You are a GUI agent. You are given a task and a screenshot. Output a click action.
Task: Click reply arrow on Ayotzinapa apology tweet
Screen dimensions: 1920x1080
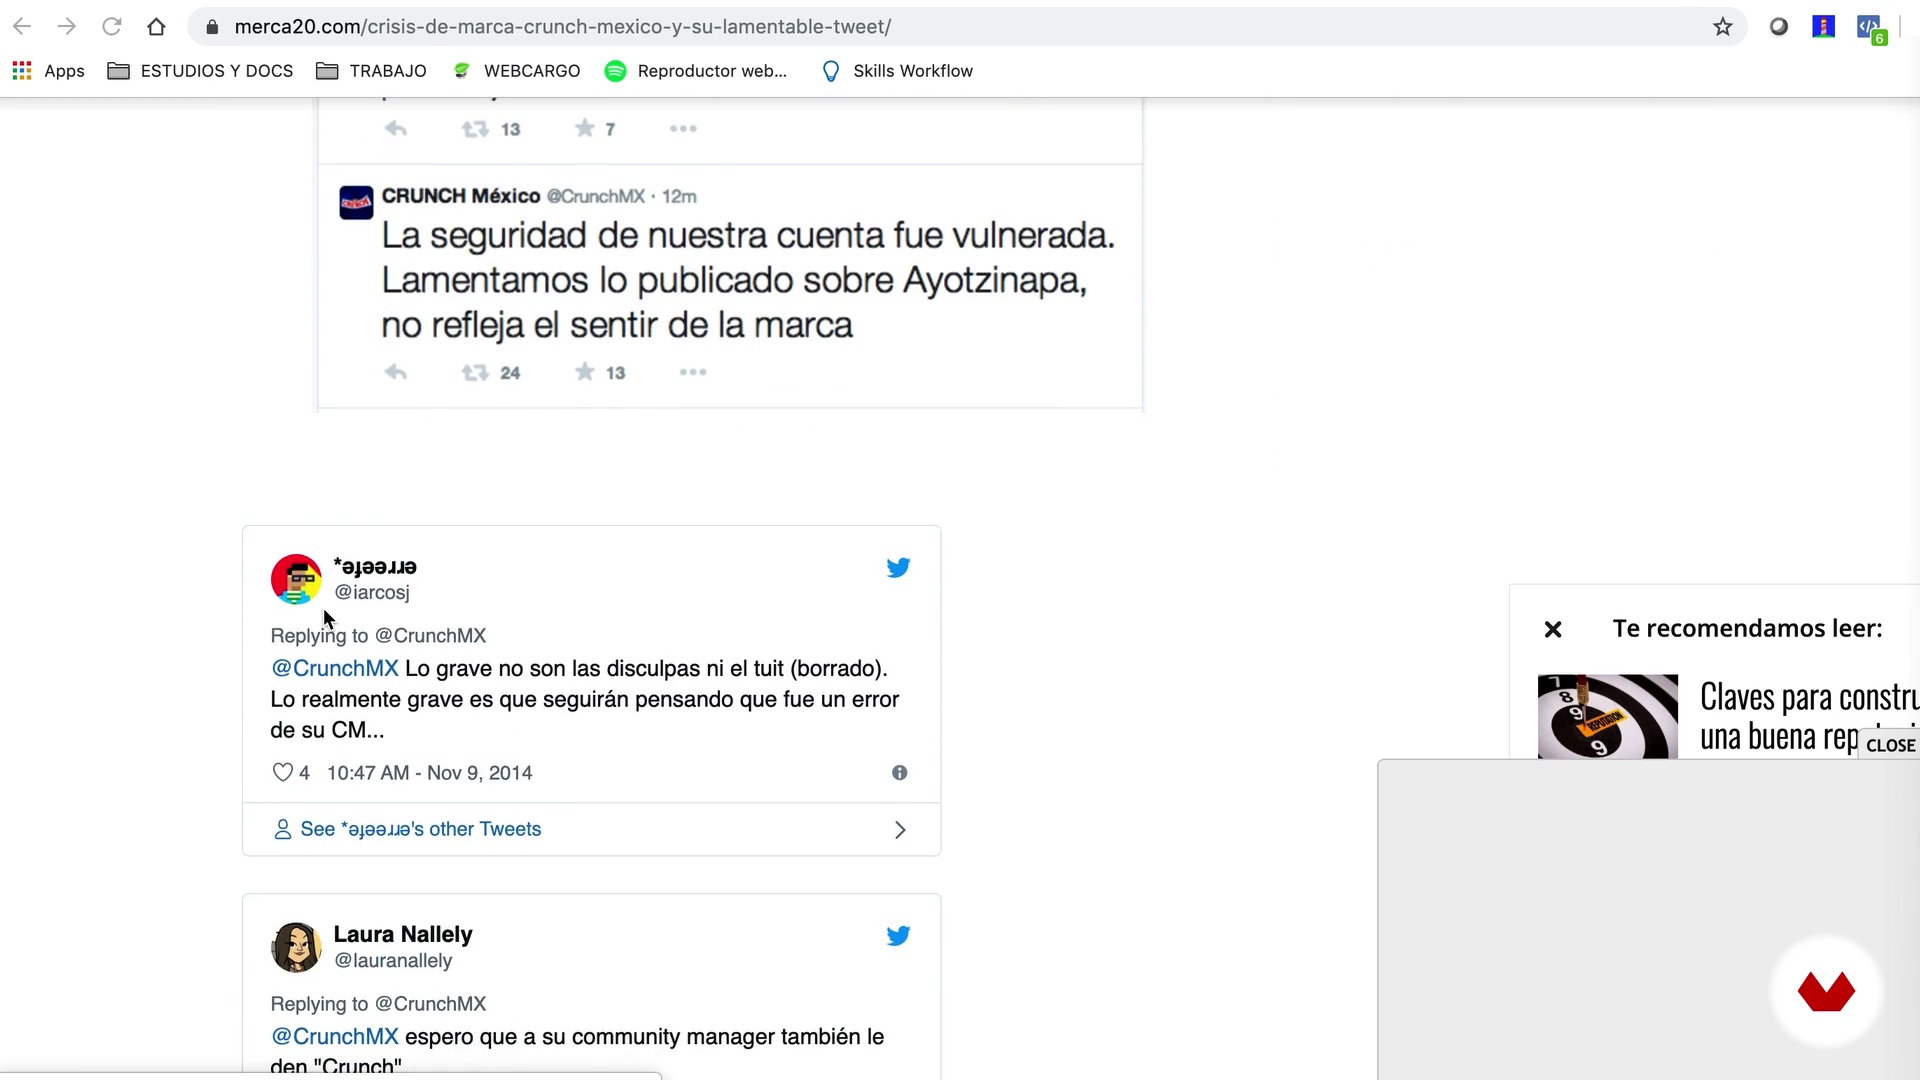tap(396, 372)
